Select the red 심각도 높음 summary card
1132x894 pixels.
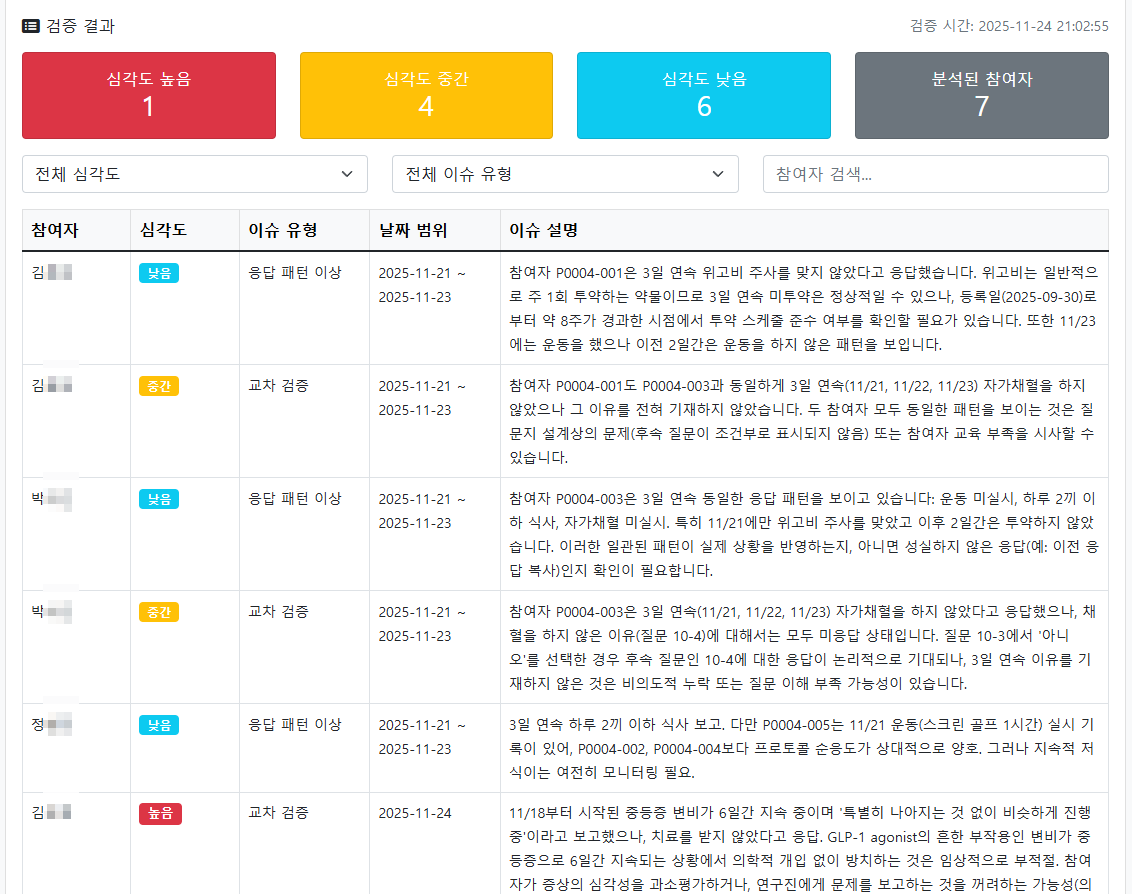pos(148,95)
